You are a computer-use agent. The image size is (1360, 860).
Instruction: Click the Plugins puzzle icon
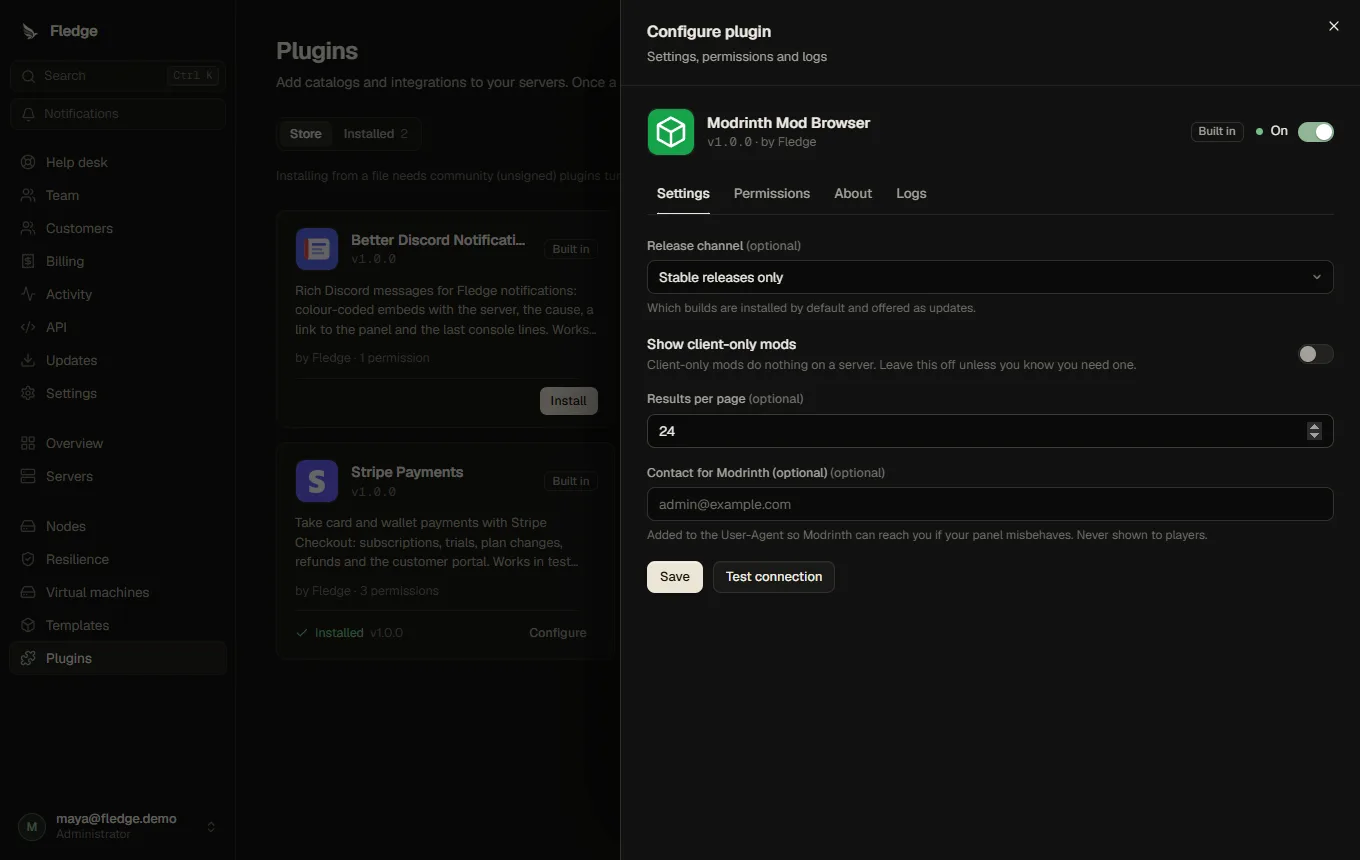(x=28, y=658)
